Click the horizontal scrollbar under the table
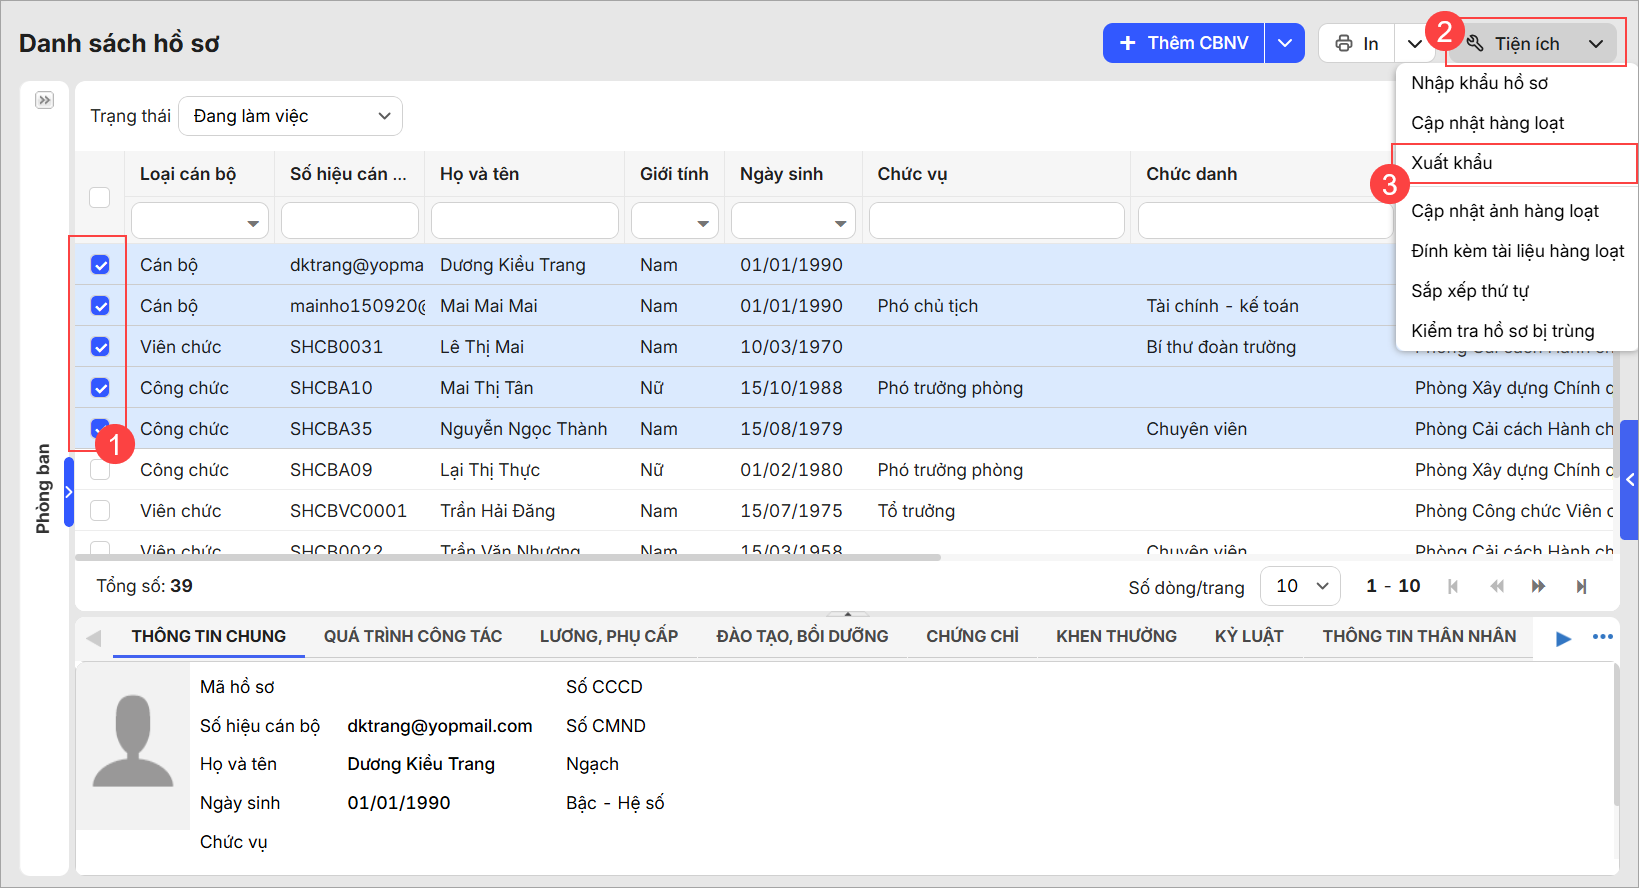Screen dimensions: 1639x888 508,558
